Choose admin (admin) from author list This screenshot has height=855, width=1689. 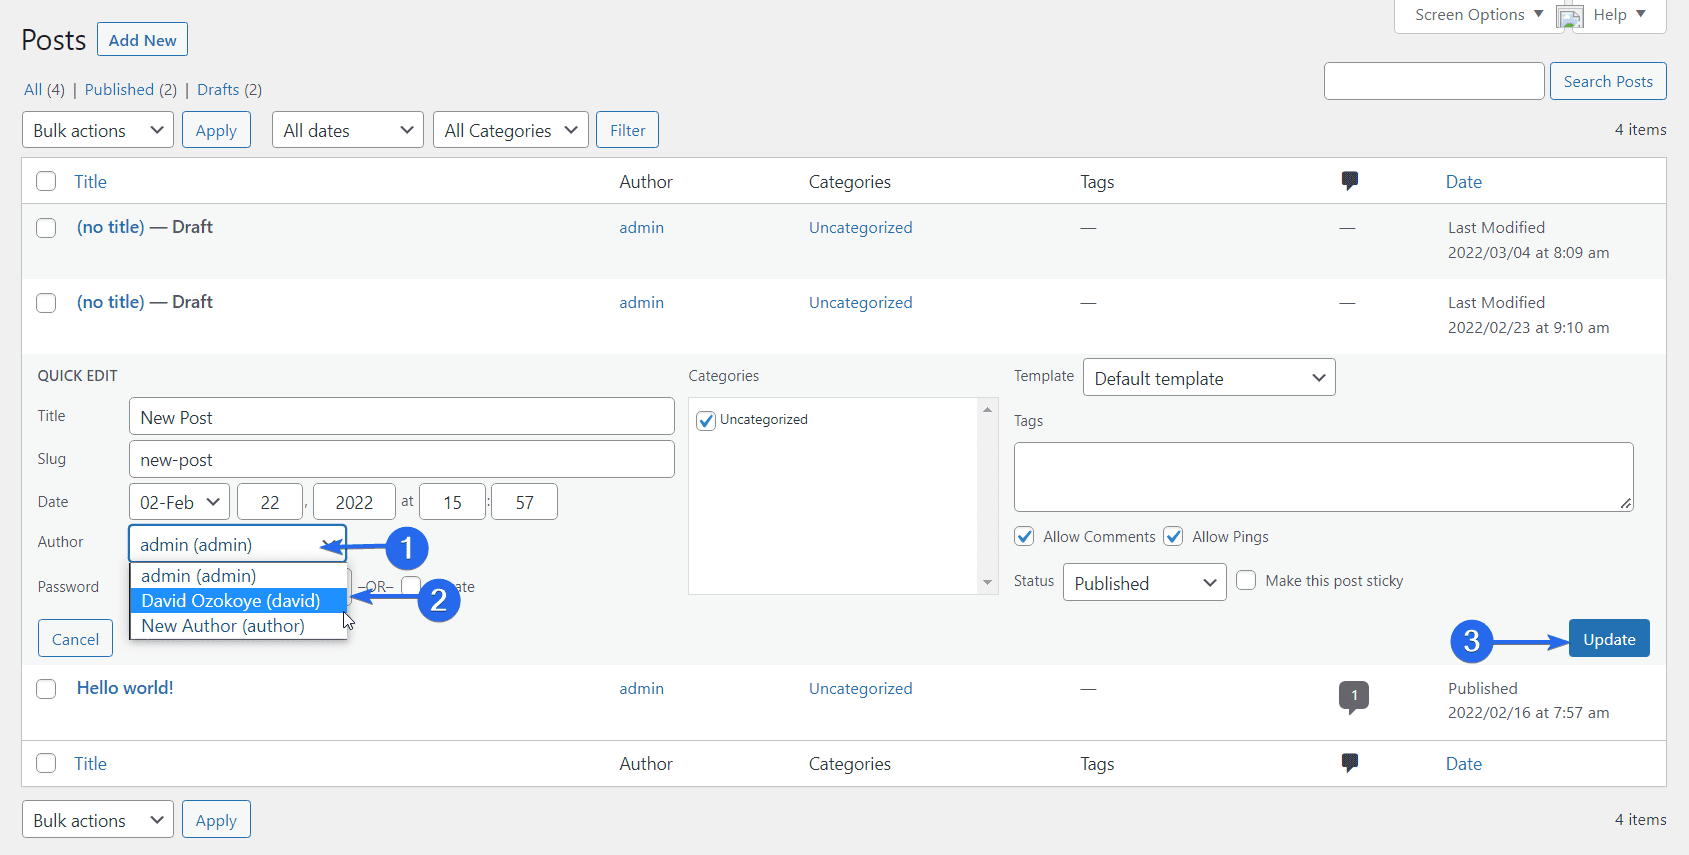pos(239,575)
